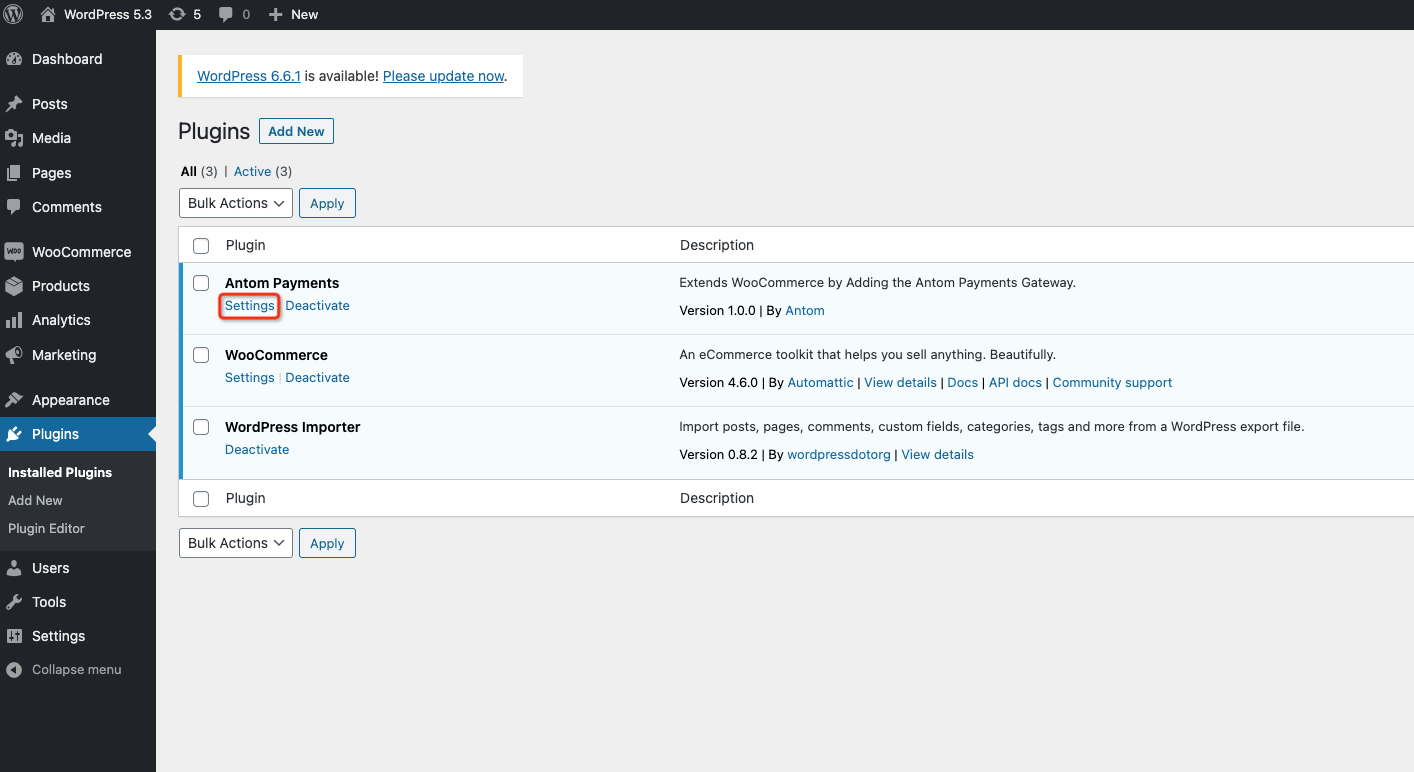Select the WooCommerce plugin checkbox
This screenshot has height=772, width=1414.
click(201, 355)
